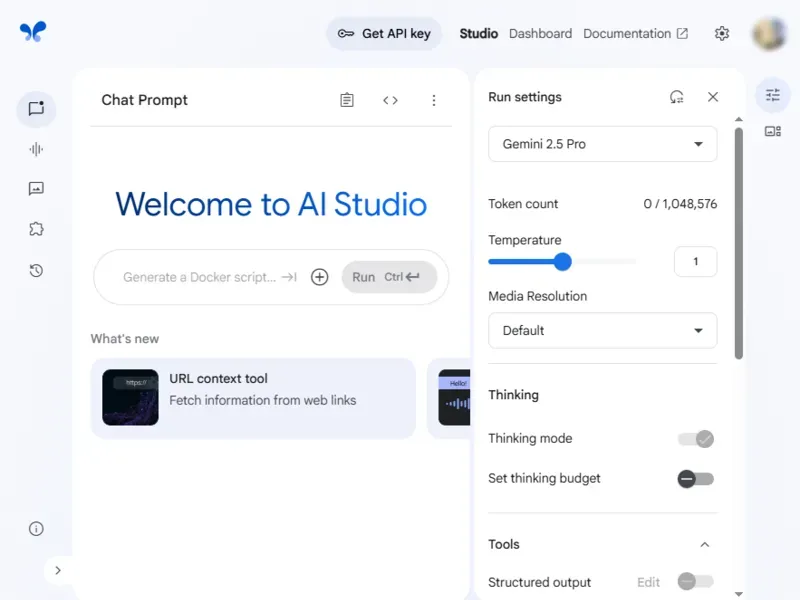Open Generate Media from the sidebar
This screenshot has width=800, height=600.
(x=36, y=188)
